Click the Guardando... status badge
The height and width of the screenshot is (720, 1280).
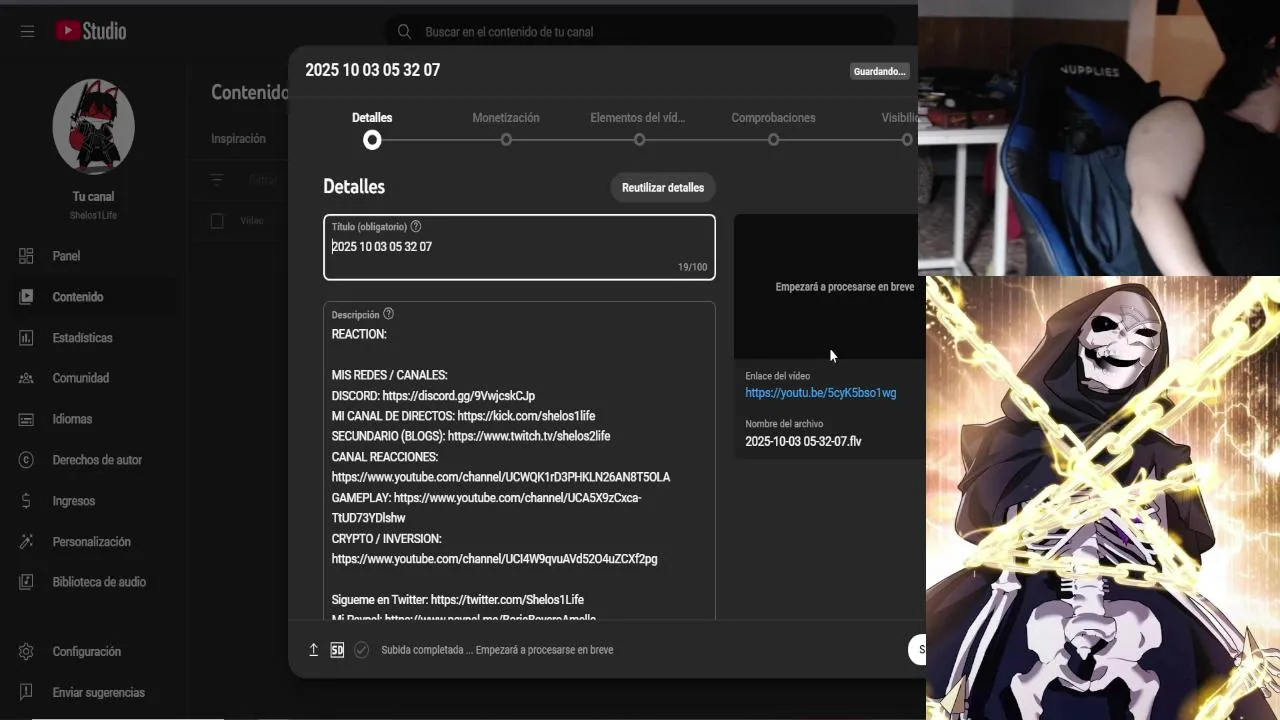tap(879, 71)
